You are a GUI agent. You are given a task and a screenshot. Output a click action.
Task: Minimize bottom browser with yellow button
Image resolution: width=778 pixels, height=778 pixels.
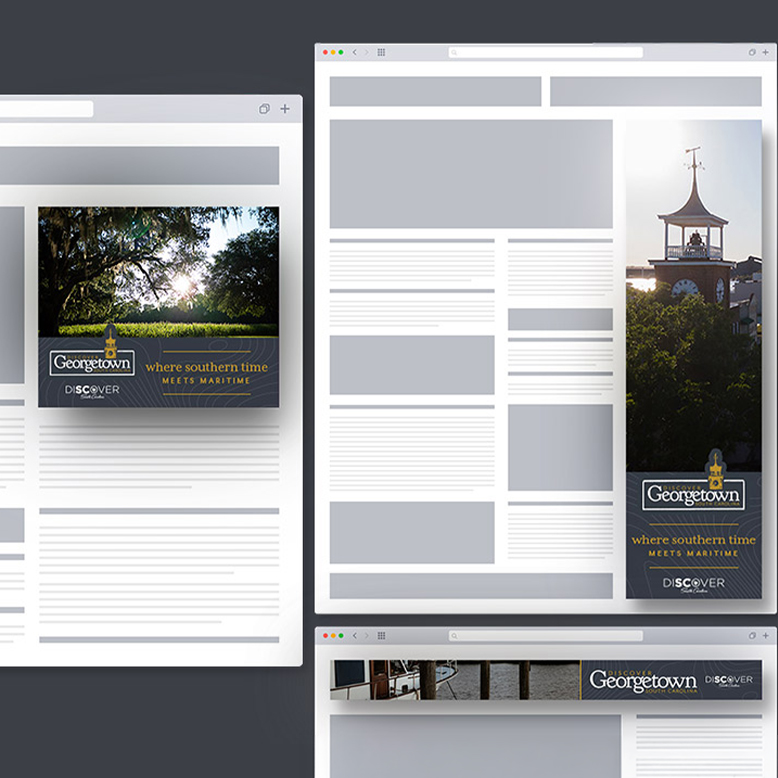click(x=333, y=636)
